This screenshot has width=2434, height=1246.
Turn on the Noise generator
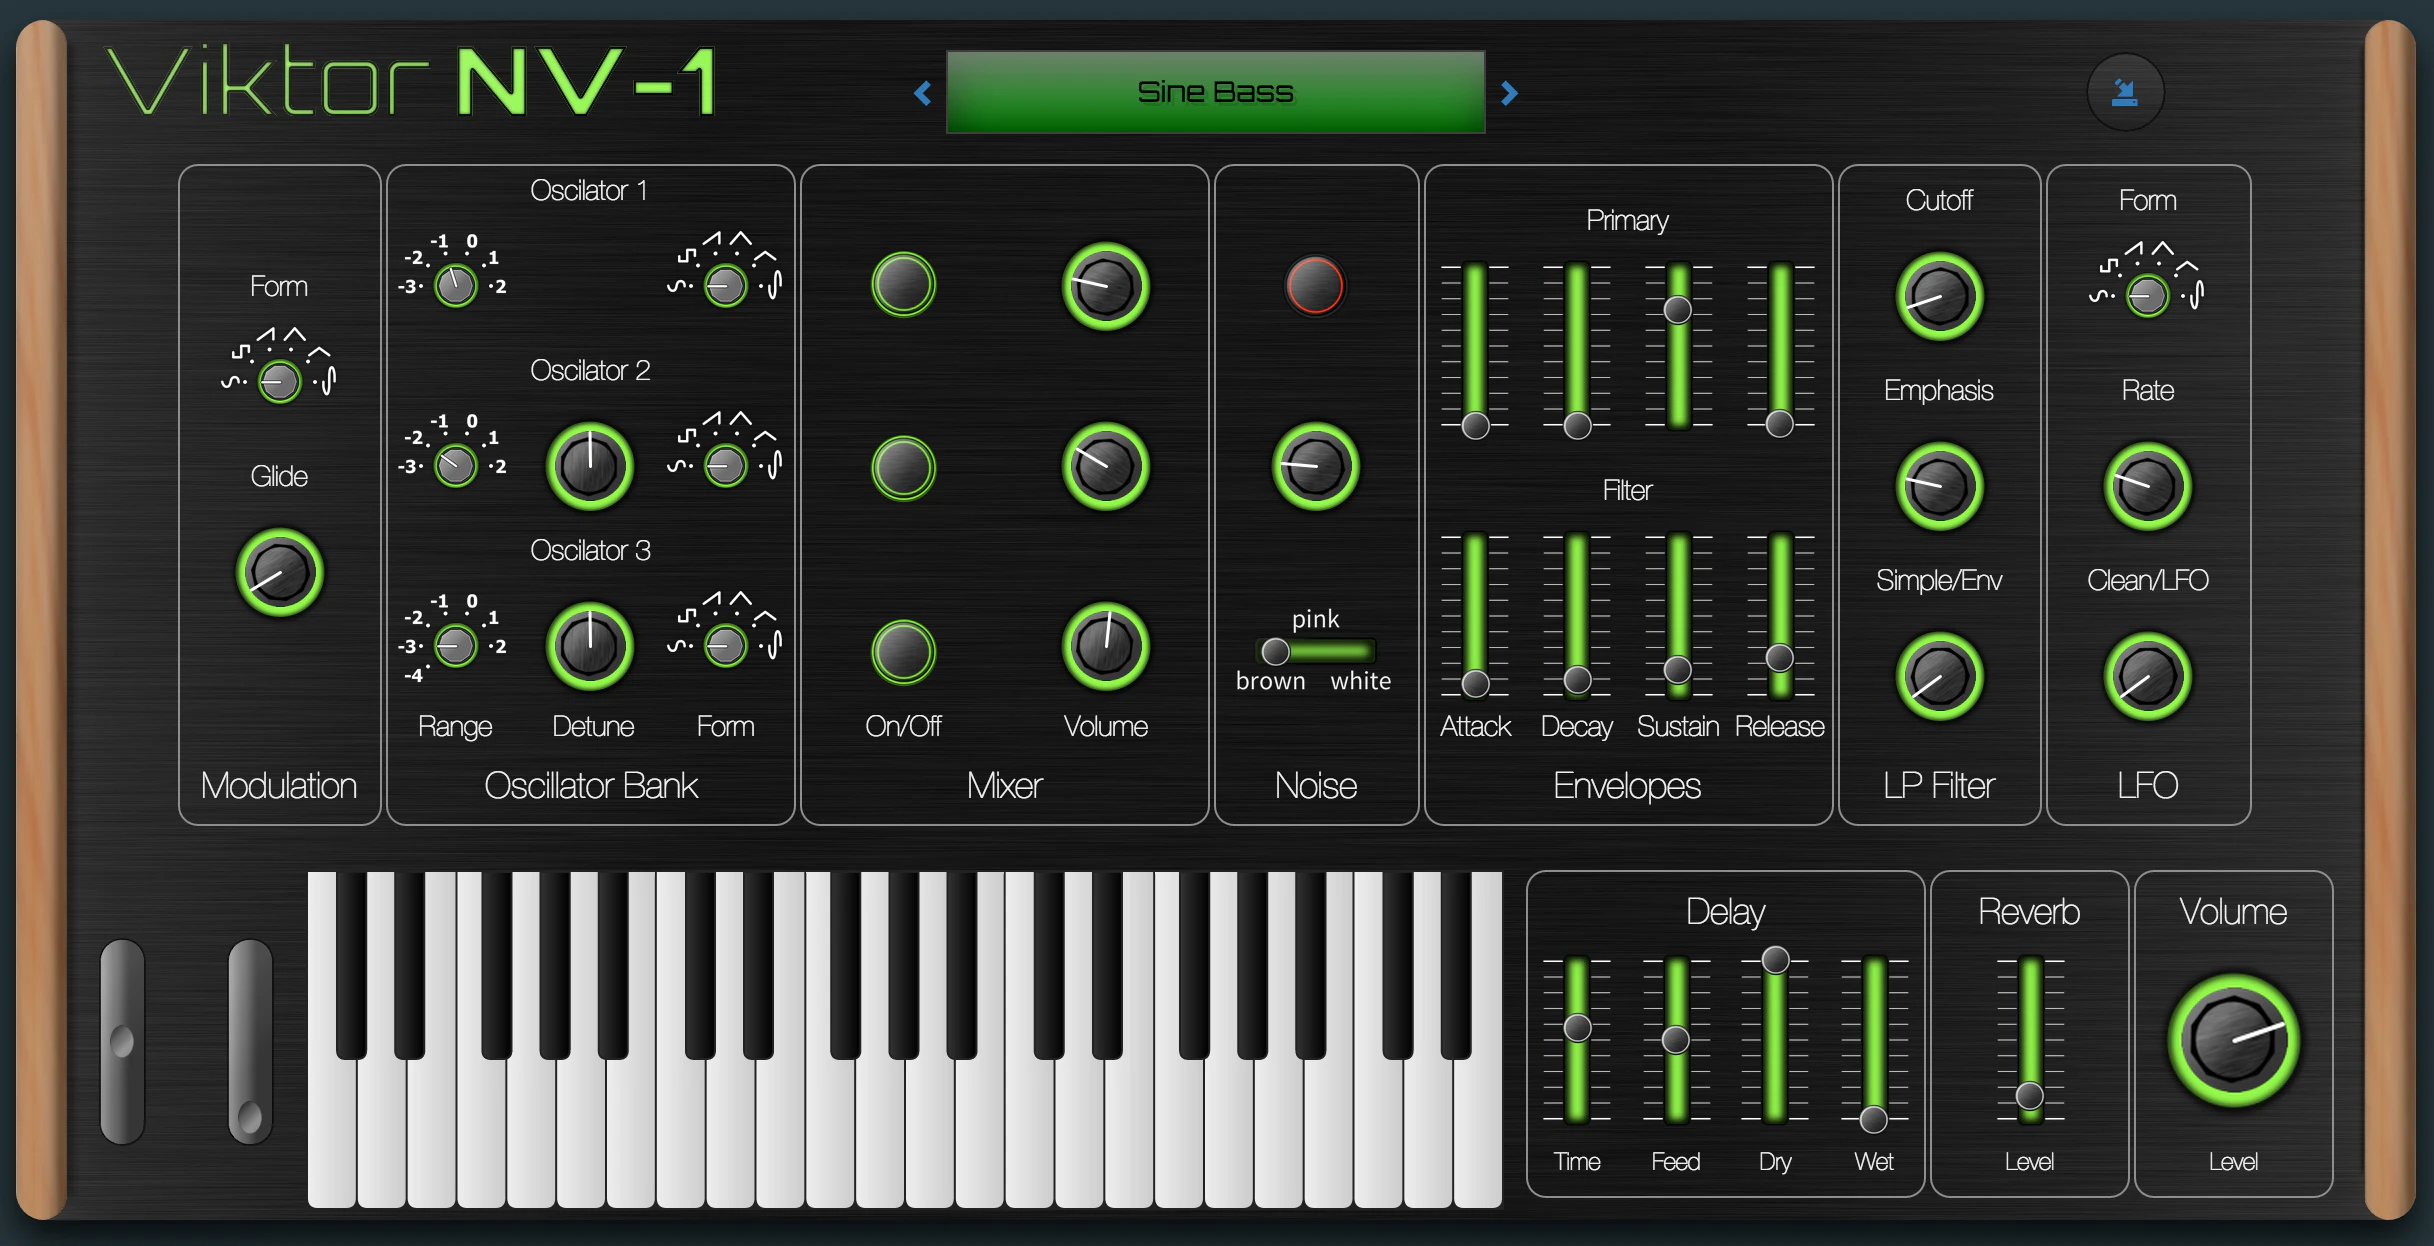coord(1315,285)
